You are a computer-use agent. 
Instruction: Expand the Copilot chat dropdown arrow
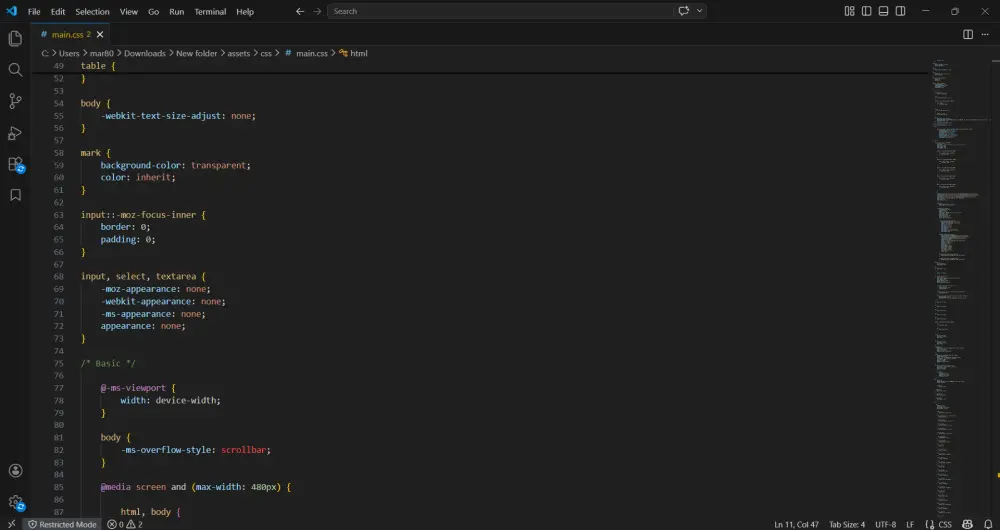point(699,11)
